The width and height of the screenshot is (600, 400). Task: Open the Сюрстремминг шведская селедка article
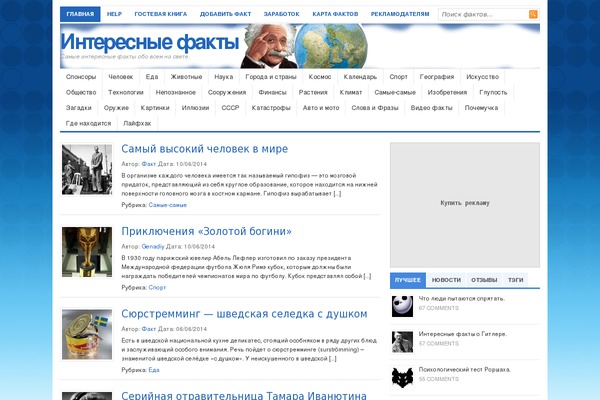244,314
